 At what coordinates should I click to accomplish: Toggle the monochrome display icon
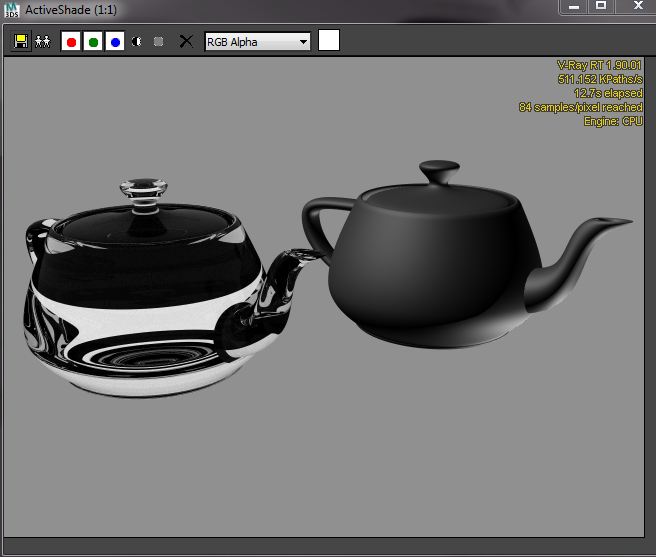(x=158, y=41)
